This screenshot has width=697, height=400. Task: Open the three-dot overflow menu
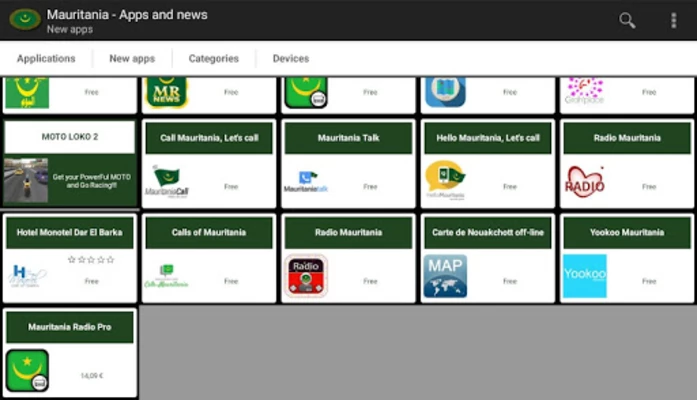[674, 20]
